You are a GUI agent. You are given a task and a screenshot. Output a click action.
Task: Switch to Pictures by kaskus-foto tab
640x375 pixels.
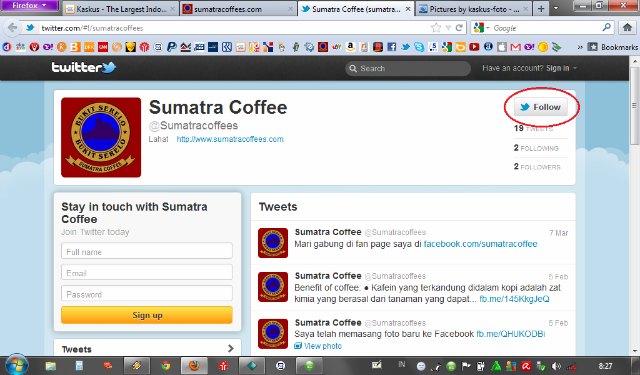(474, 9)
